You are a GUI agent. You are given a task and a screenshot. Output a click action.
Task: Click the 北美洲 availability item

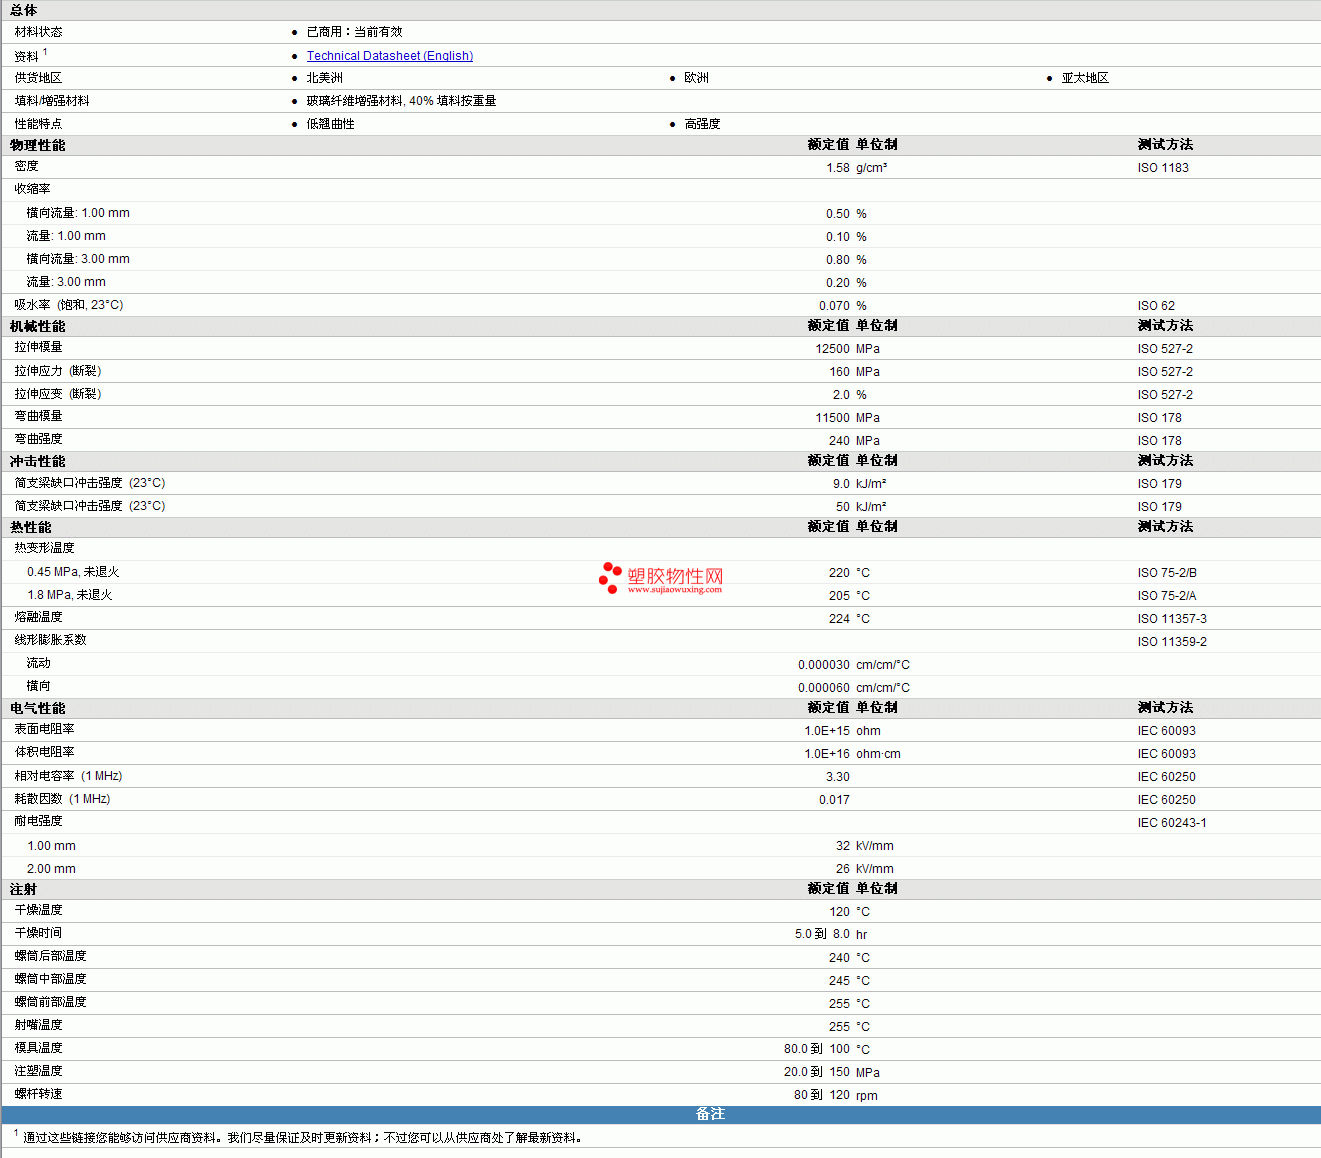(x=325, y=78)
